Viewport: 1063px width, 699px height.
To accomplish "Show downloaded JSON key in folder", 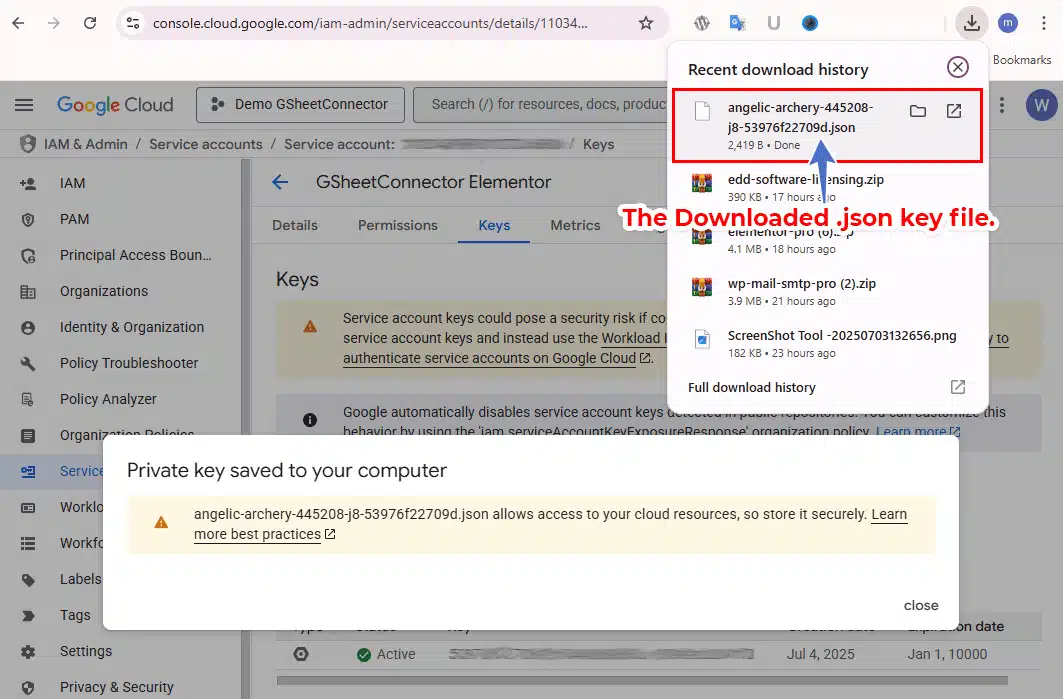I will [917, 111].
